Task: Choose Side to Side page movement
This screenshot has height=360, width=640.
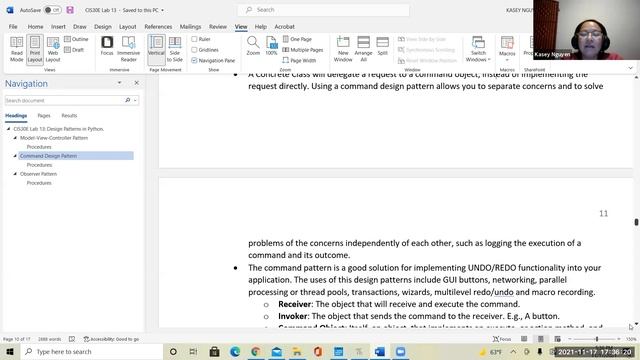Action: (175, 49)
